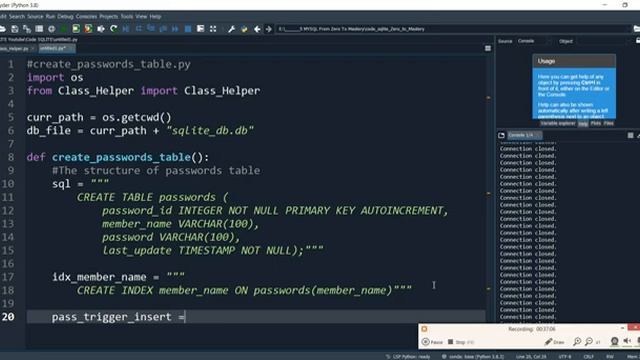Switch to the Plots pane tab
Image resolution: width=640 pixels, height=360 pixels.
click(596, 123)
